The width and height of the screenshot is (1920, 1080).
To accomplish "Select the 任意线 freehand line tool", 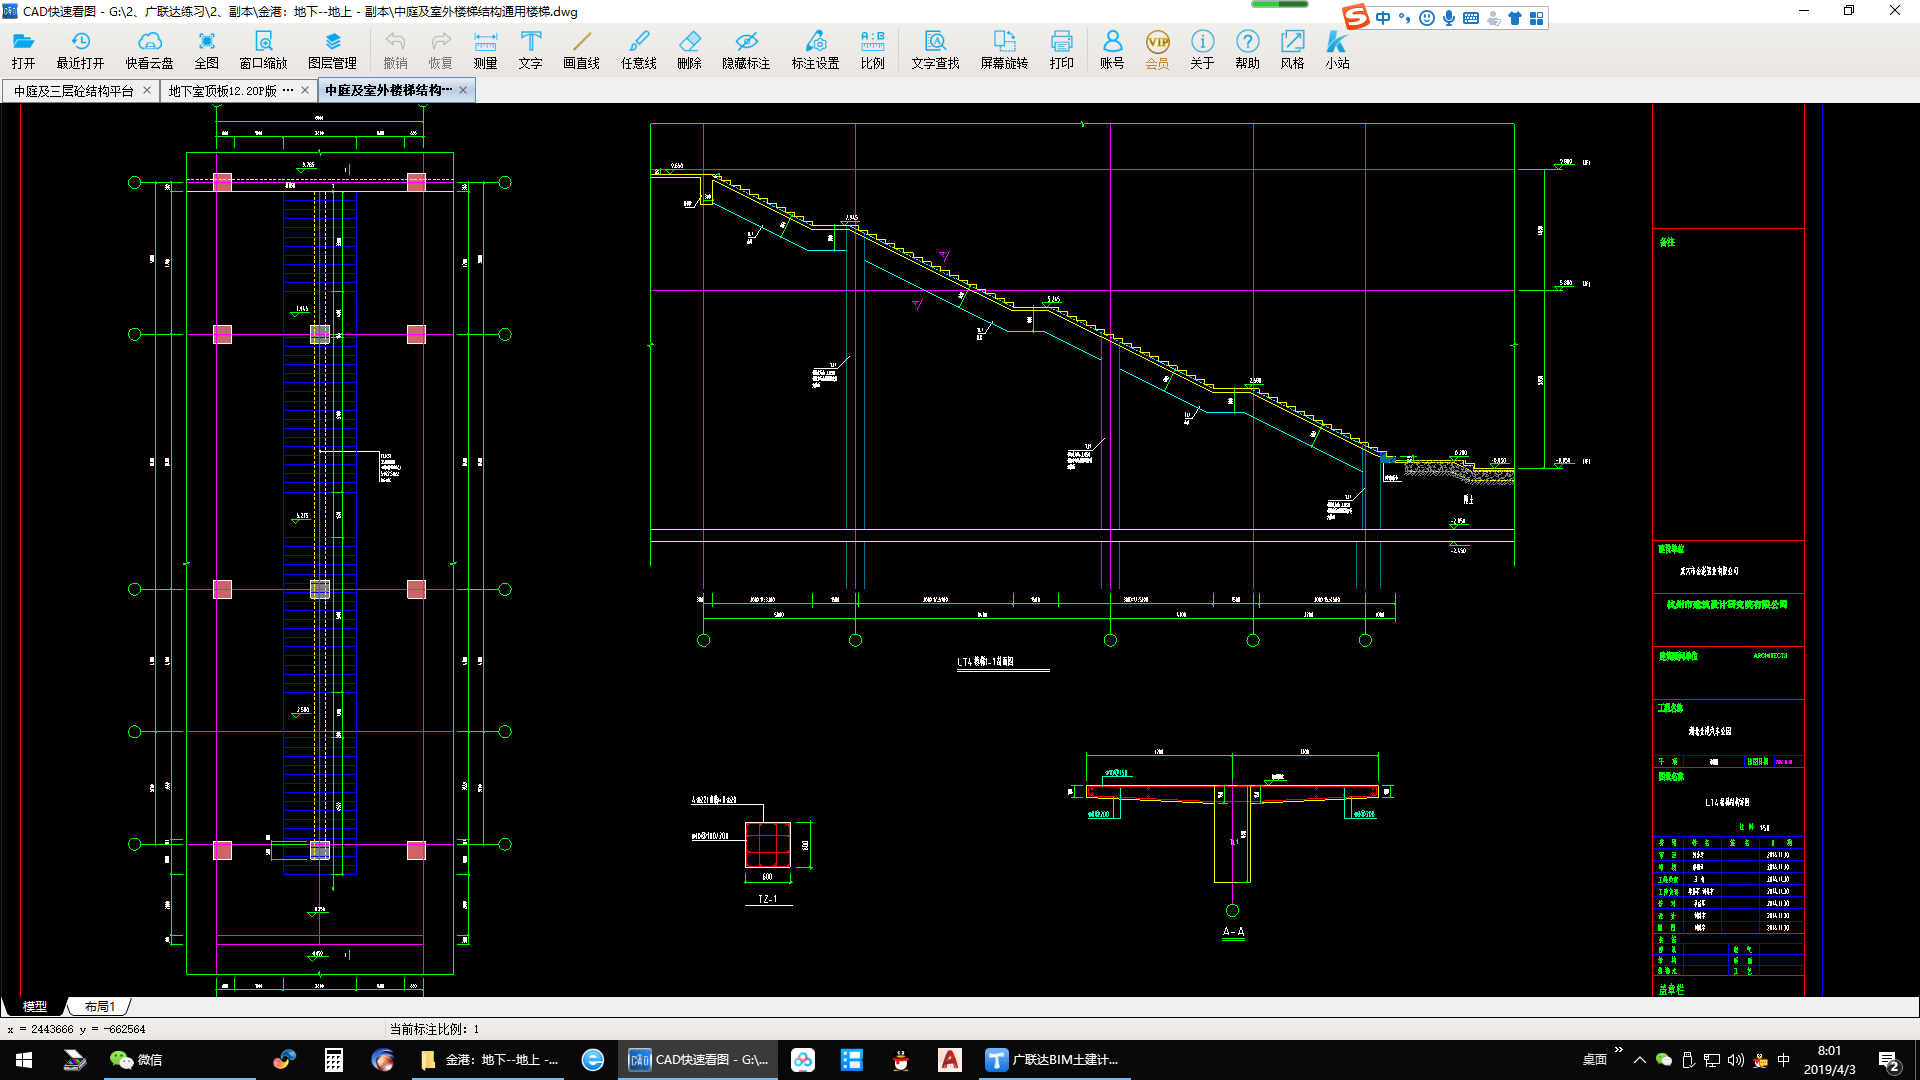I will [638, 49].
